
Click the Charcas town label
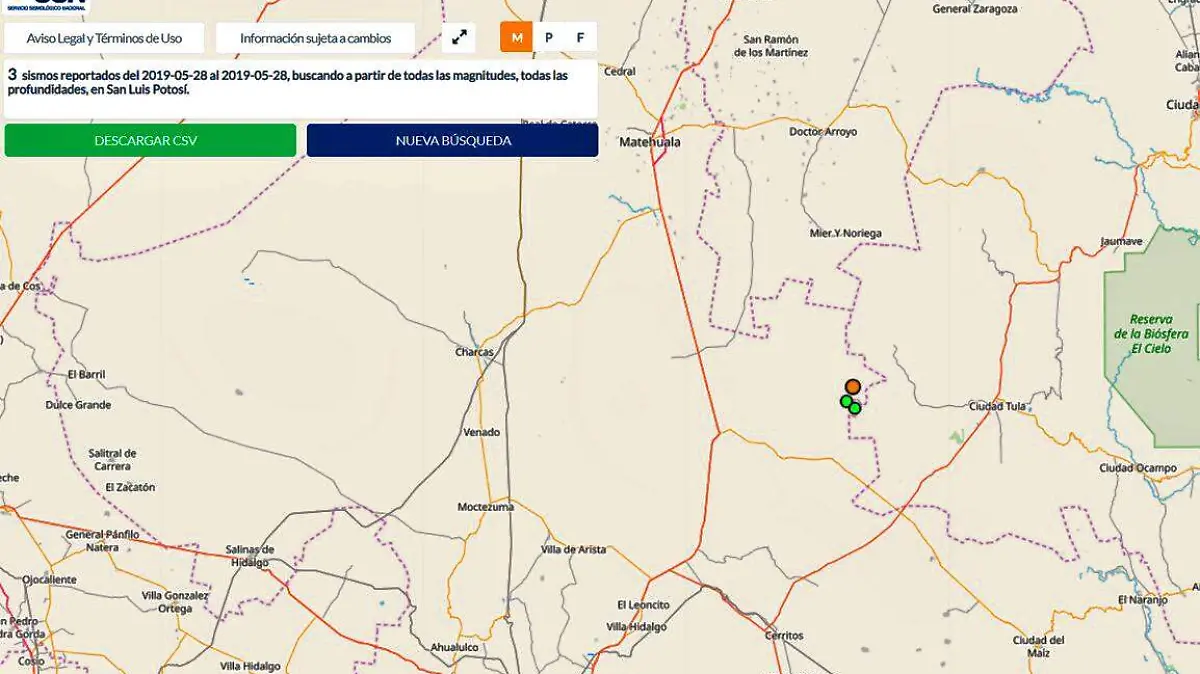pyautogui.click(x=474, y=352)
